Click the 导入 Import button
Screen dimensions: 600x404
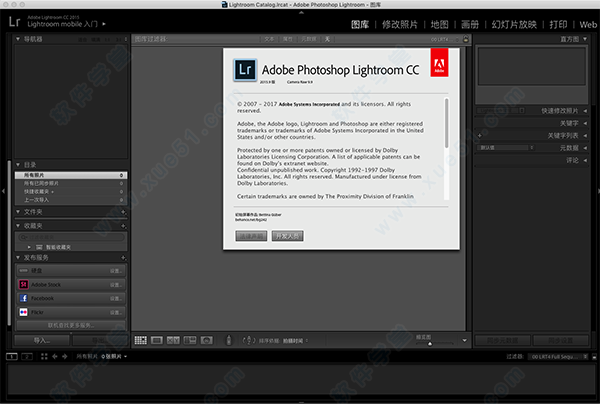point(42,340)
